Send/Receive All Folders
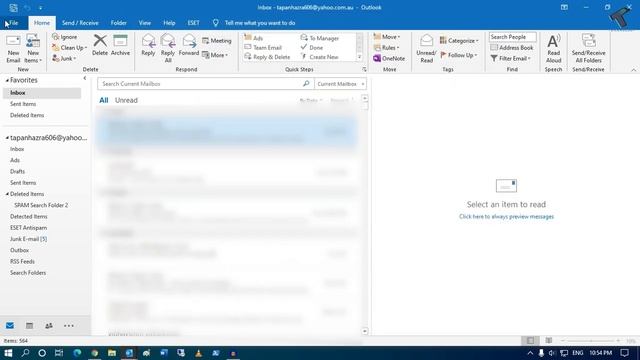The image size is (640, 360). tap(588, 49)
